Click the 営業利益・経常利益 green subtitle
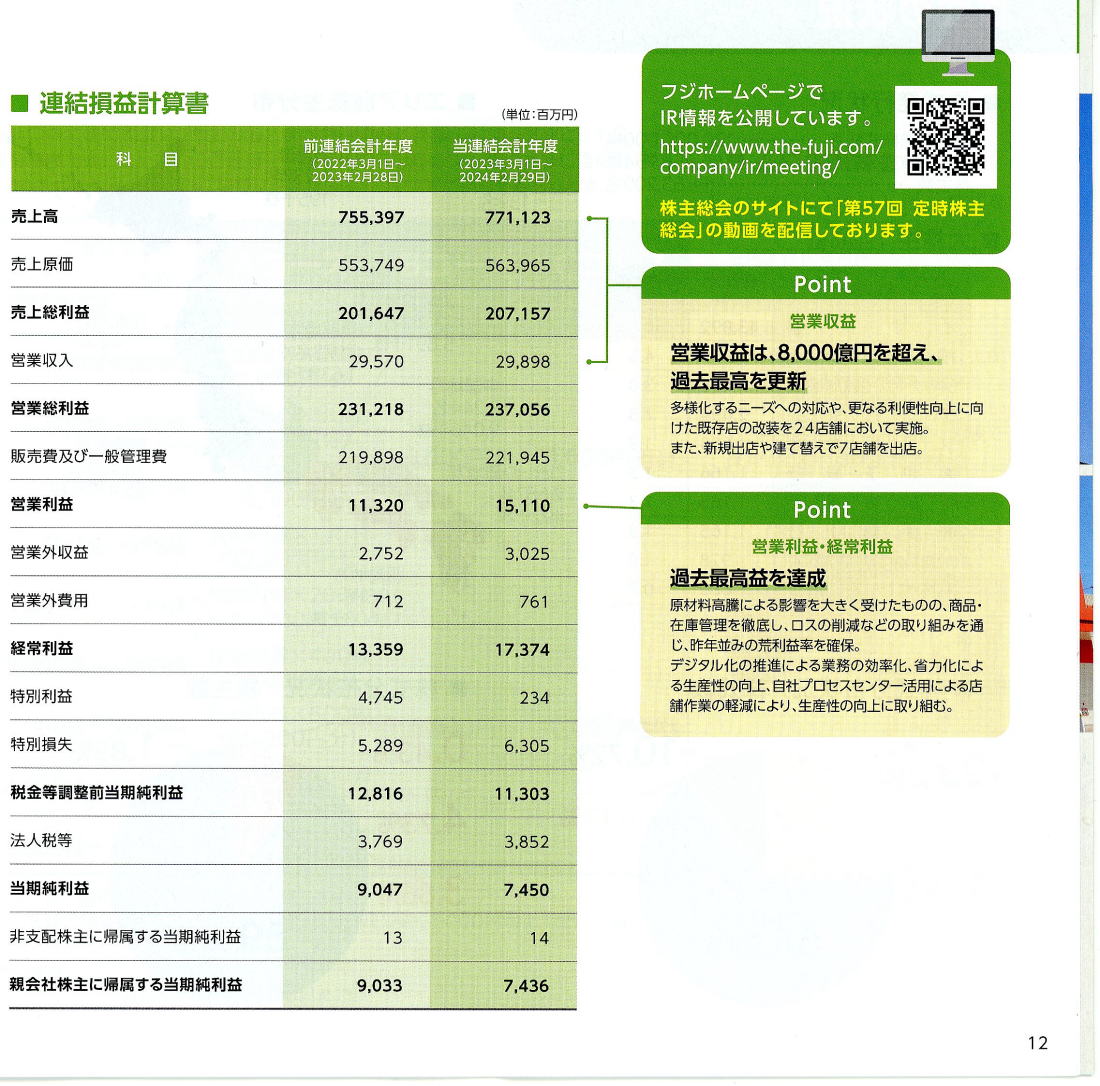The height and width of the screenshot is (1086, 1100). pyautogui.click(x=822, y=547)
